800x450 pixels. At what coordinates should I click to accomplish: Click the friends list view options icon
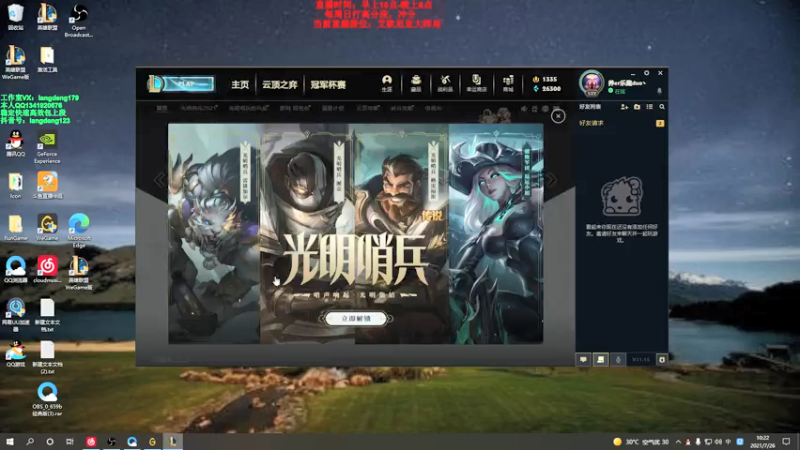point(649,107)
